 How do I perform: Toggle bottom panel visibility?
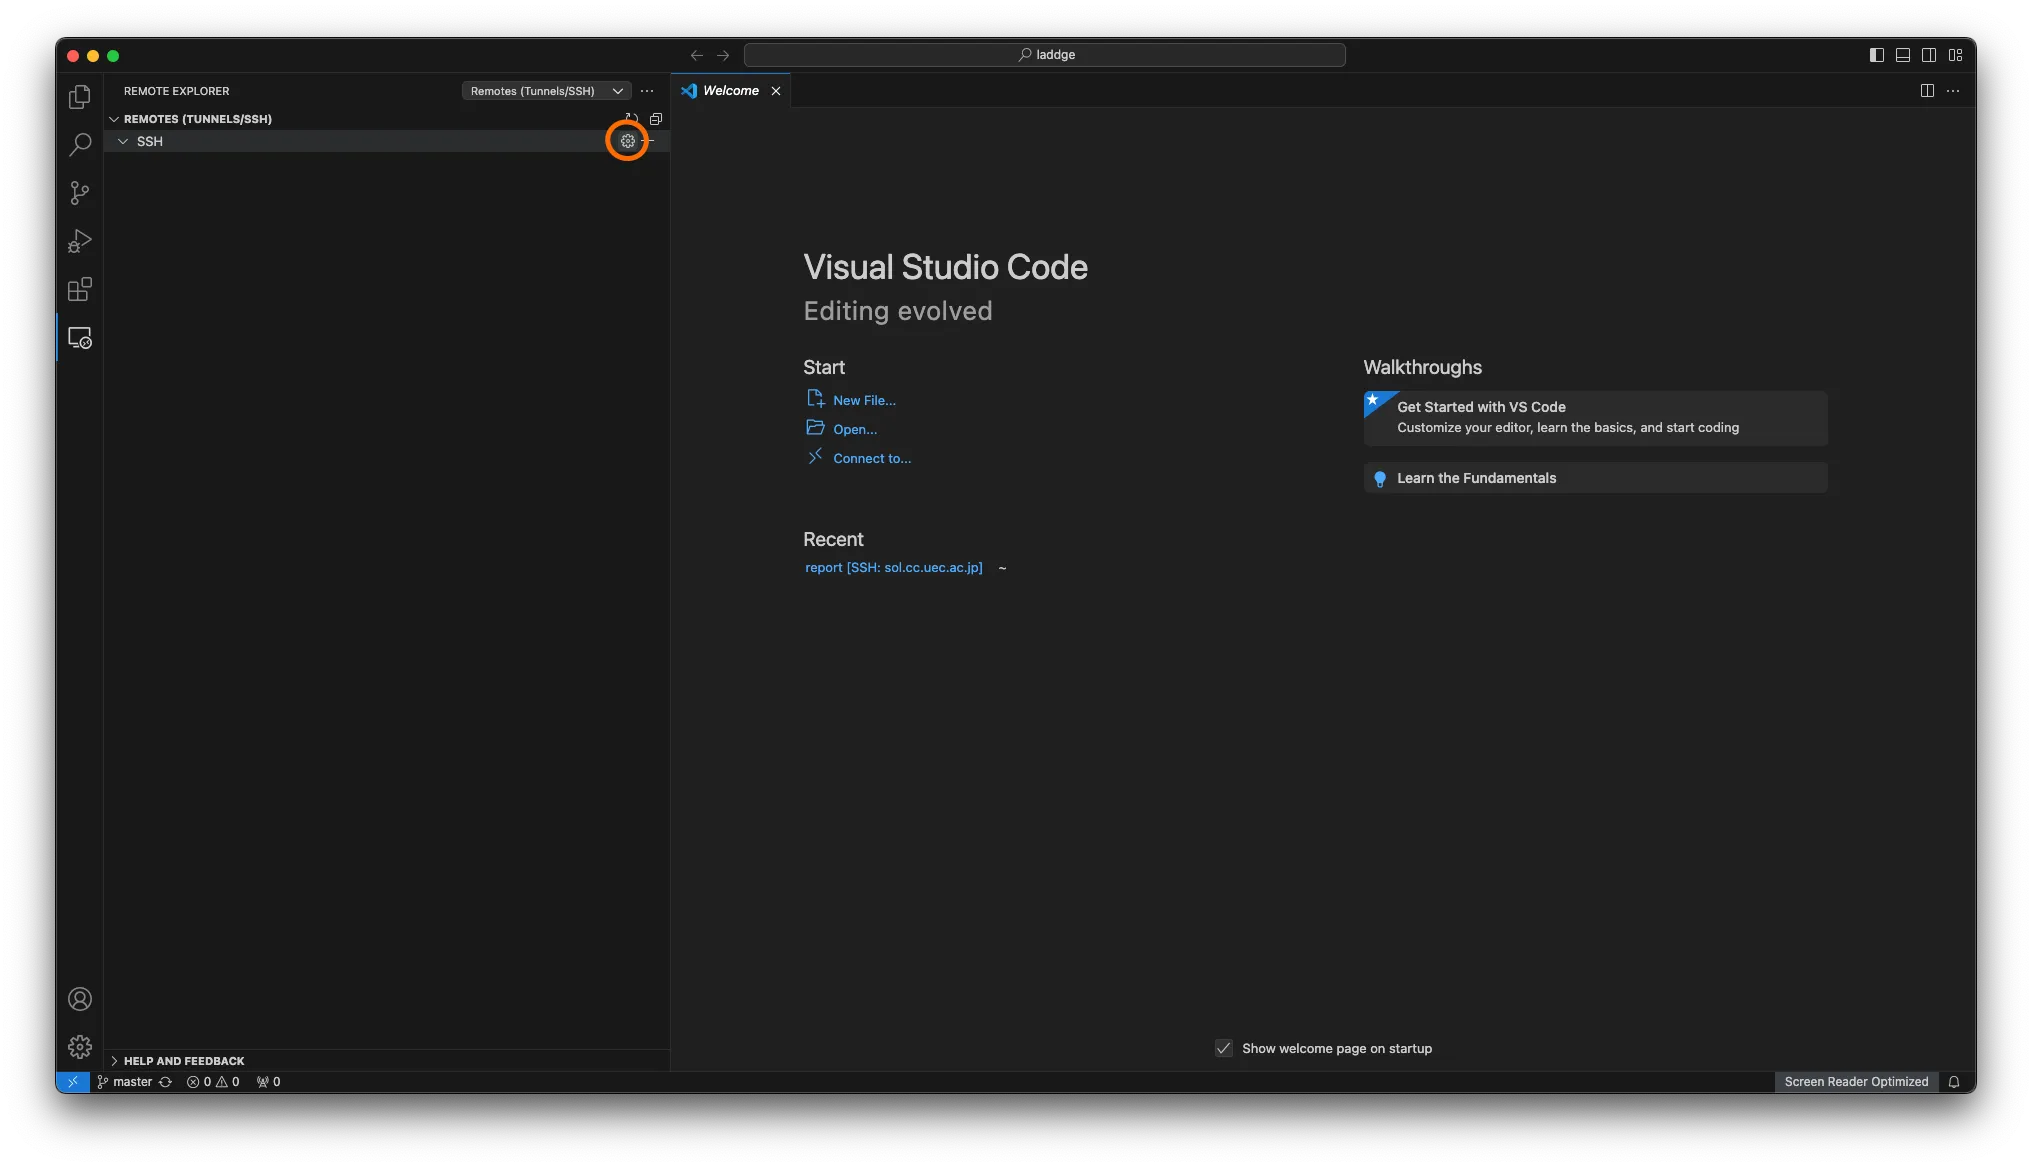(1903, 55)
